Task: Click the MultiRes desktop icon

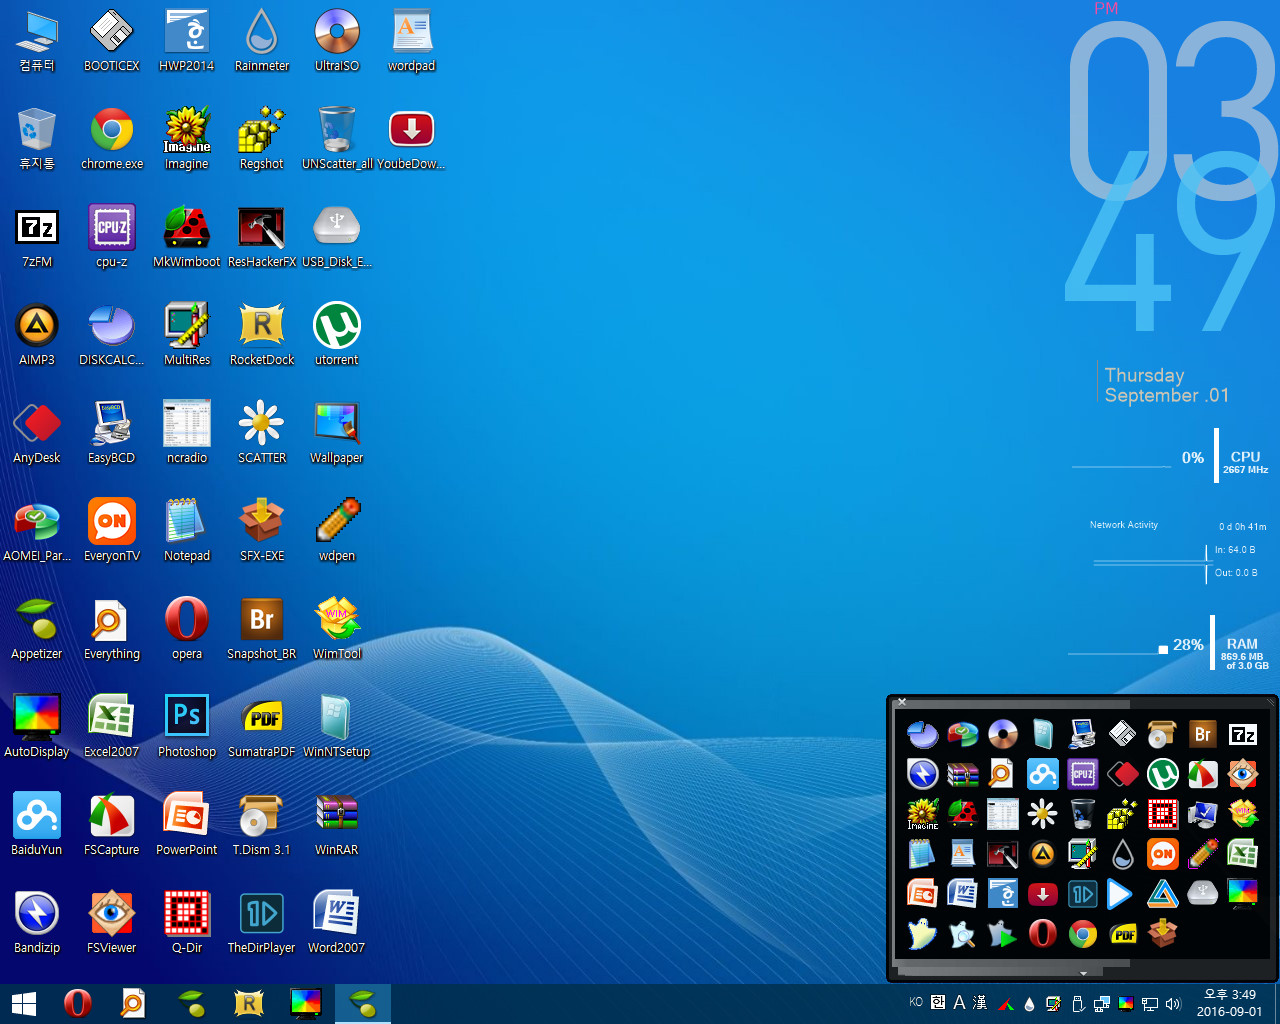Action: click(x=187, y=336)
